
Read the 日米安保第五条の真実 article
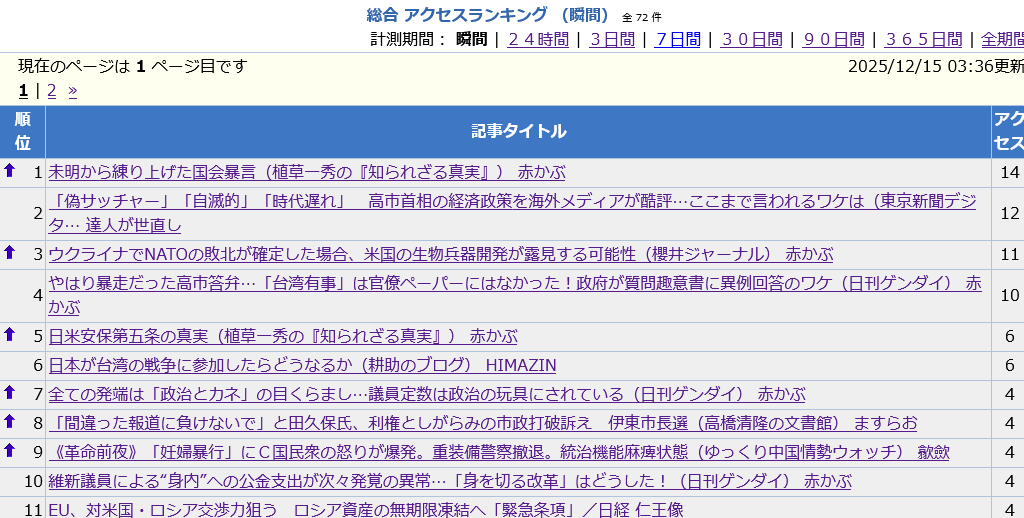[x=282, y=336]
